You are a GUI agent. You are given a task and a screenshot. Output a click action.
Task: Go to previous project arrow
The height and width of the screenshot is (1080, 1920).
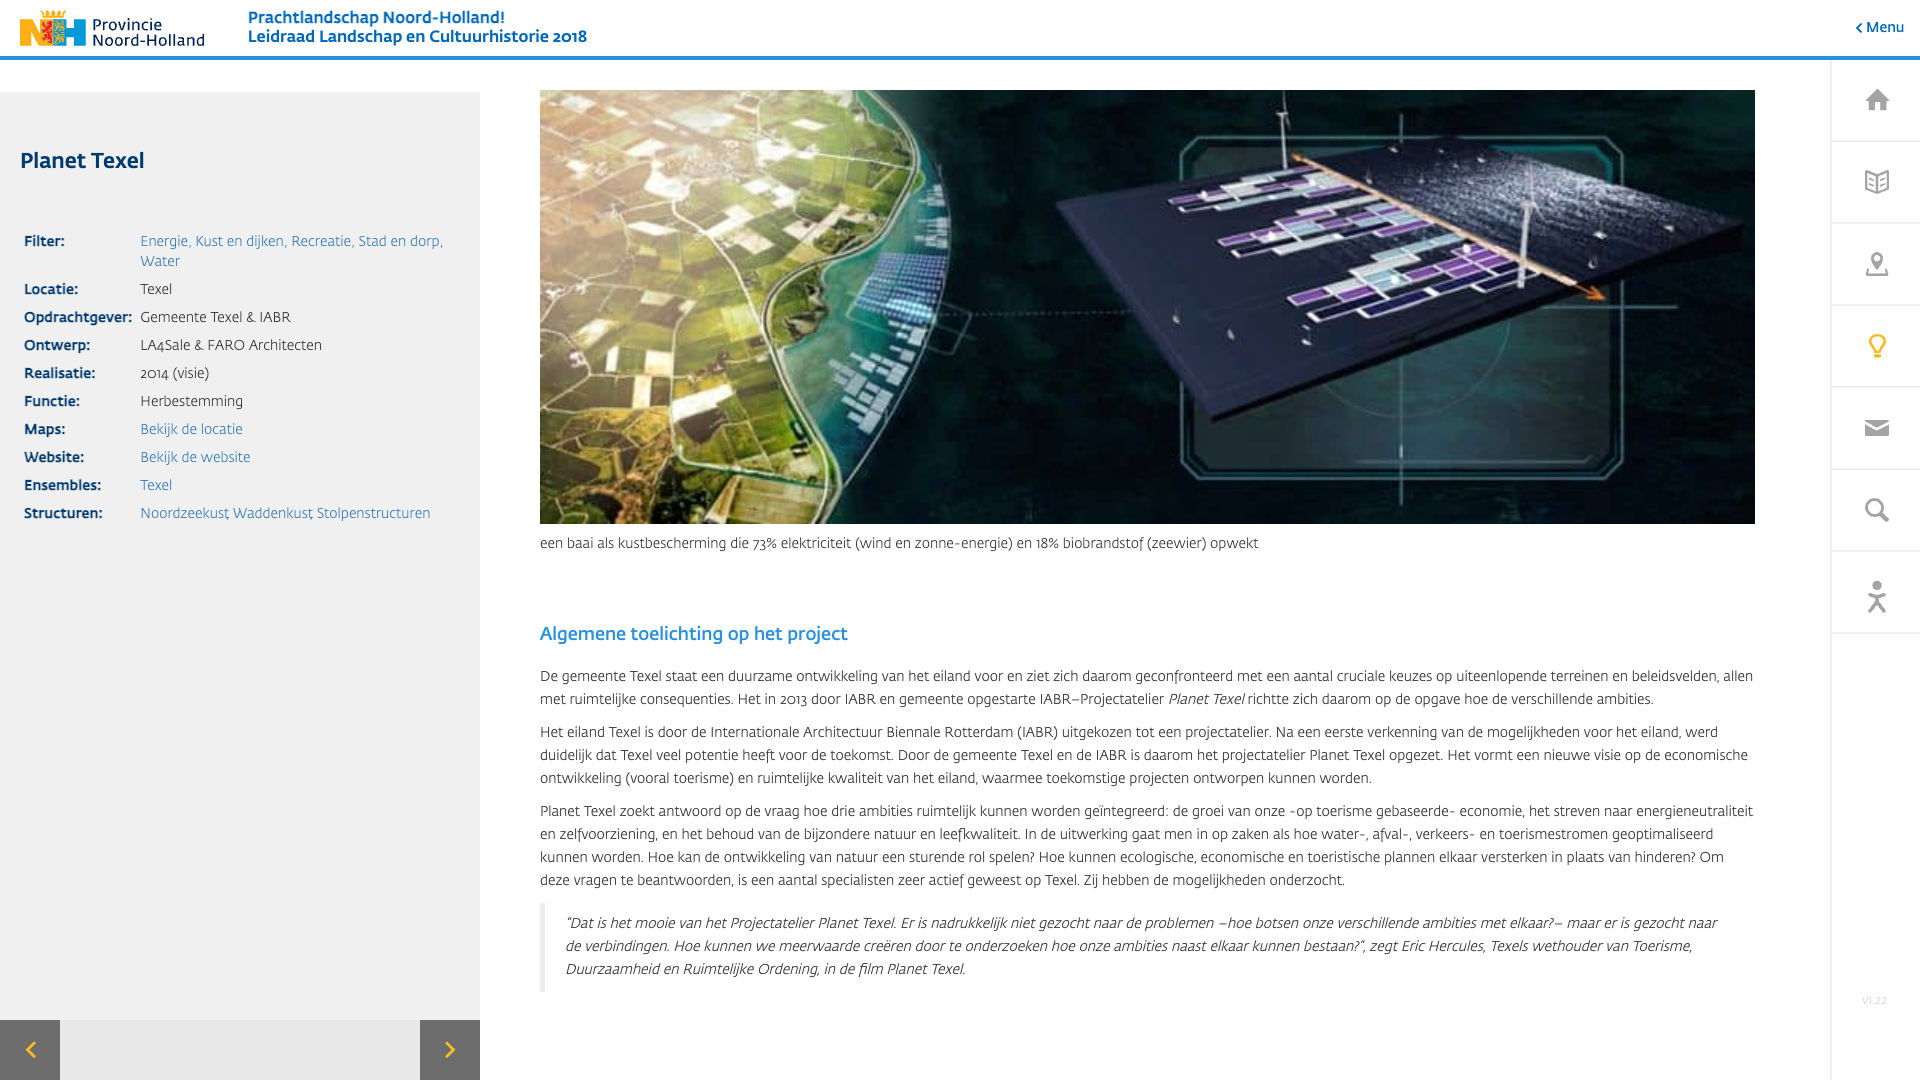pyautogui.click(x=30, y=1050)
